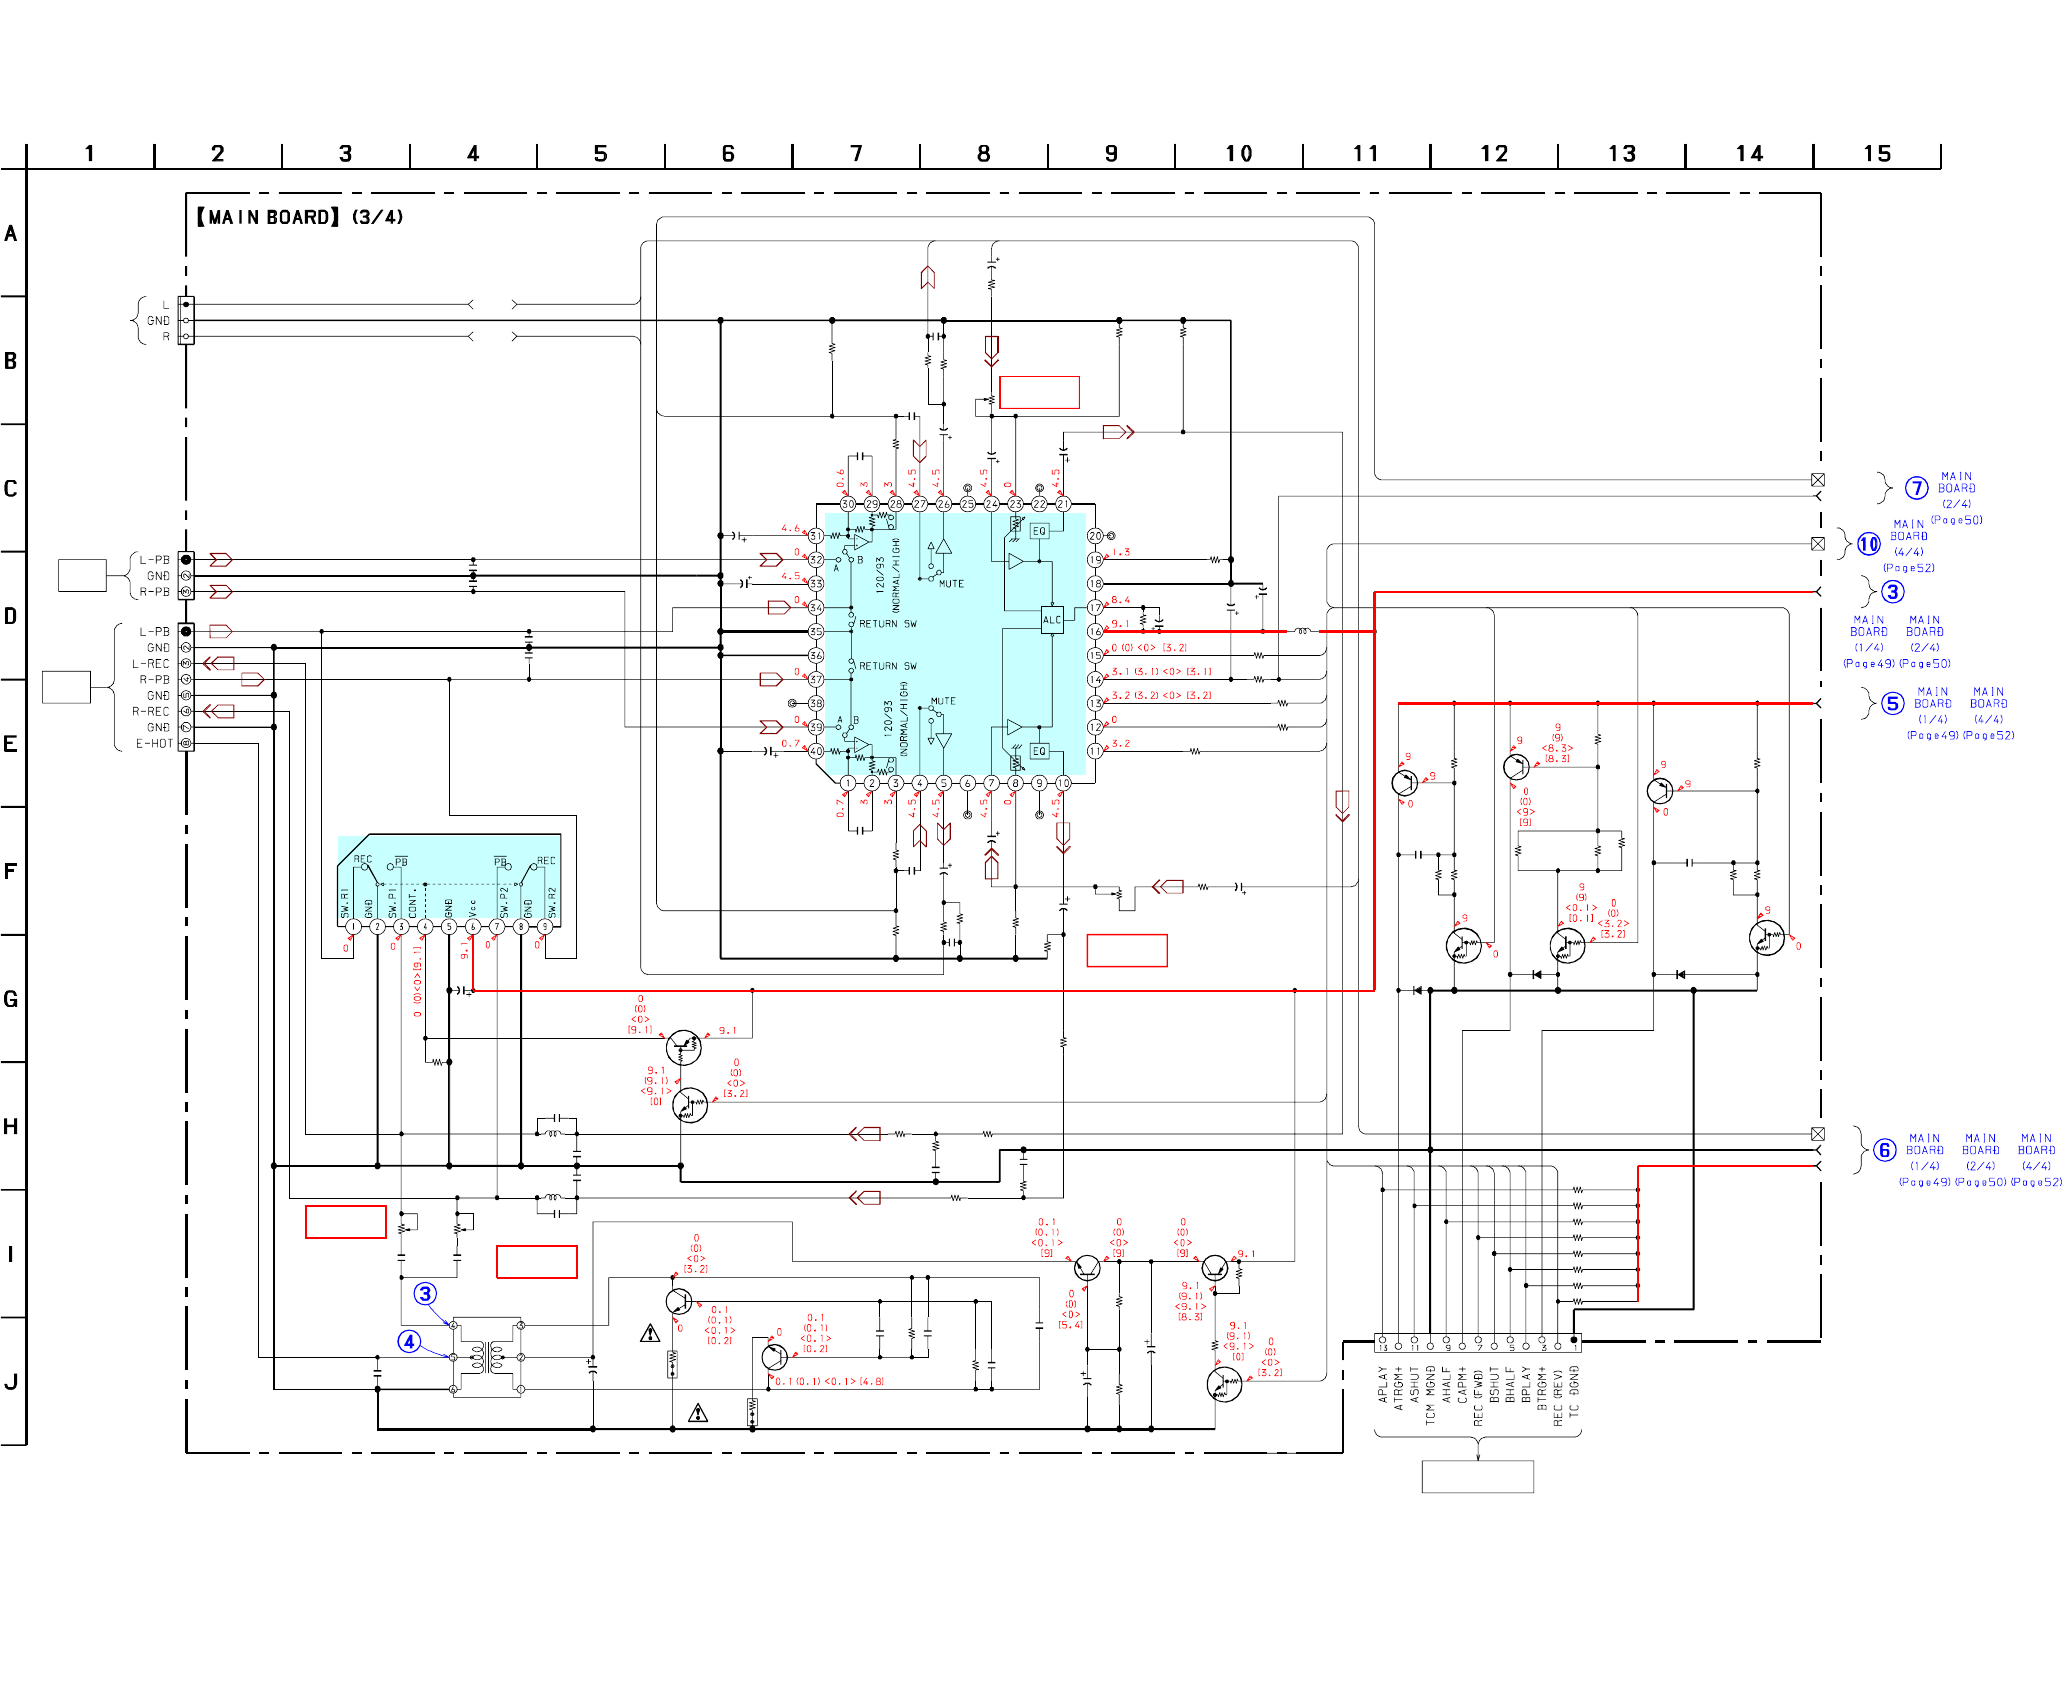Click the blue circled 7 connector marker
The width and height of the screenshot is (2062, 1684).
(x=1916, y=488)
